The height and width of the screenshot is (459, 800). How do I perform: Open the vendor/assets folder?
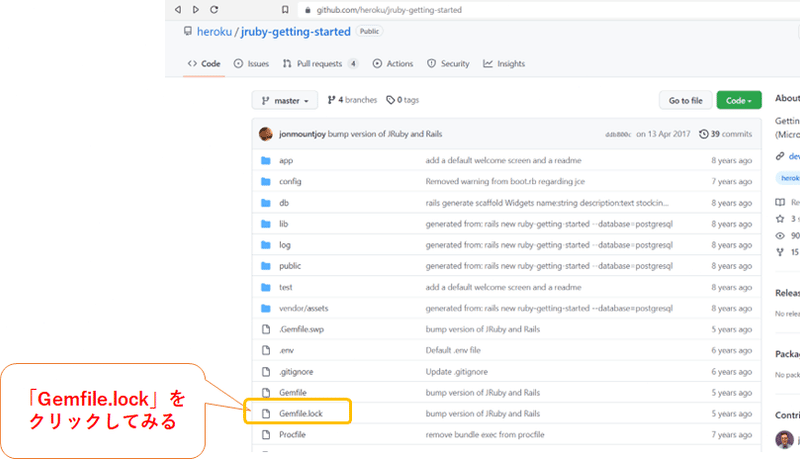[x=304, y=309]
